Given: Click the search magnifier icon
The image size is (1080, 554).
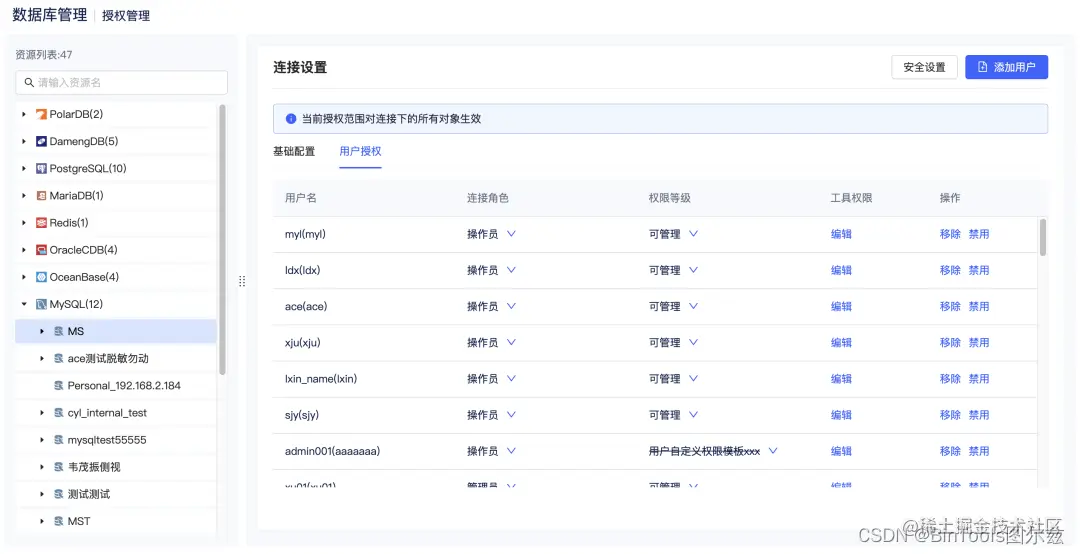Looking at the screenshot, I should click(29, 83).
